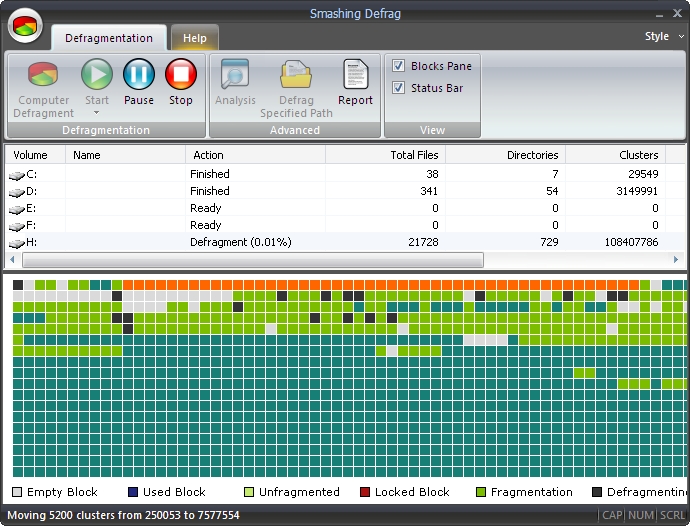Click the 3149991 clusters value
690x526 pixels.
tap(637, 191)
